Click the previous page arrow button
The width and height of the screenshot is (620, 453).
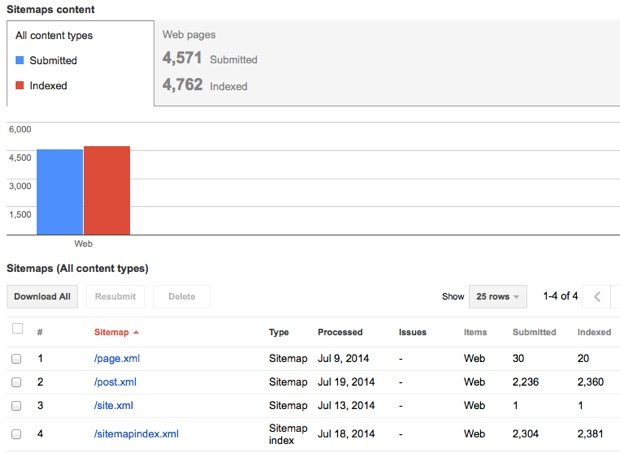(x=598, y=297)
